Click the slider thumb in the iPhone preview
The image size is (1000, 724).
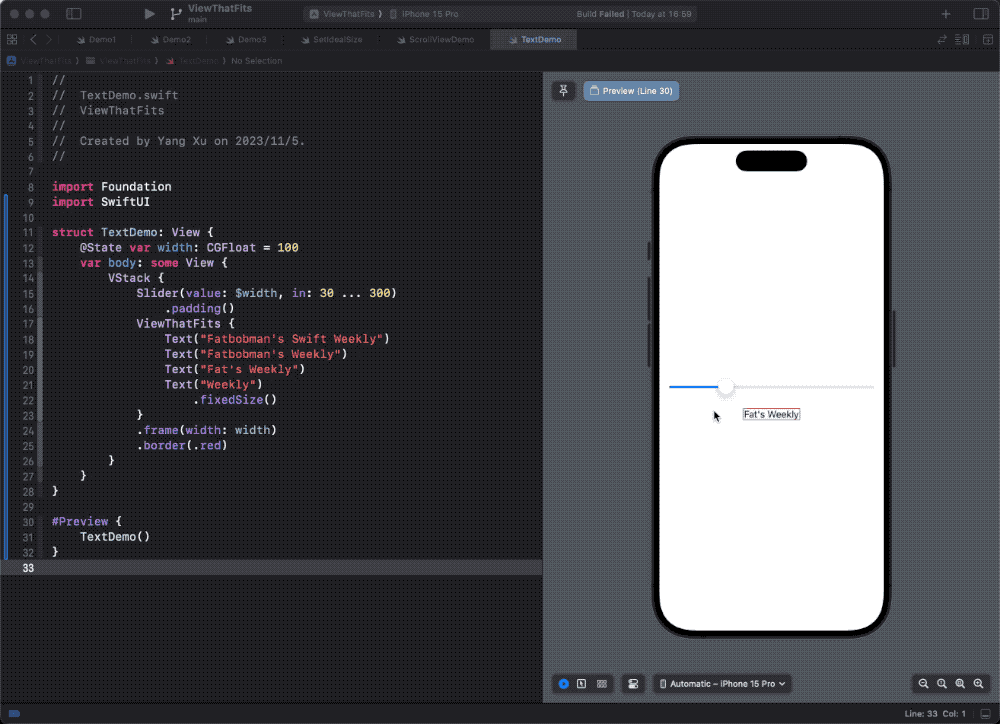[x=726, y=387]
